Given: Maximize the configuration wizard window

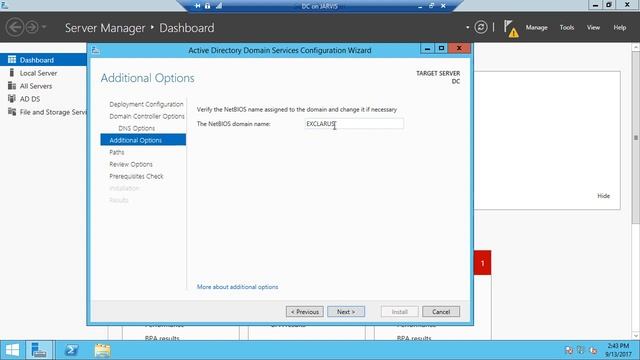Looking at the screenshot, I should [x=441, y=49].
